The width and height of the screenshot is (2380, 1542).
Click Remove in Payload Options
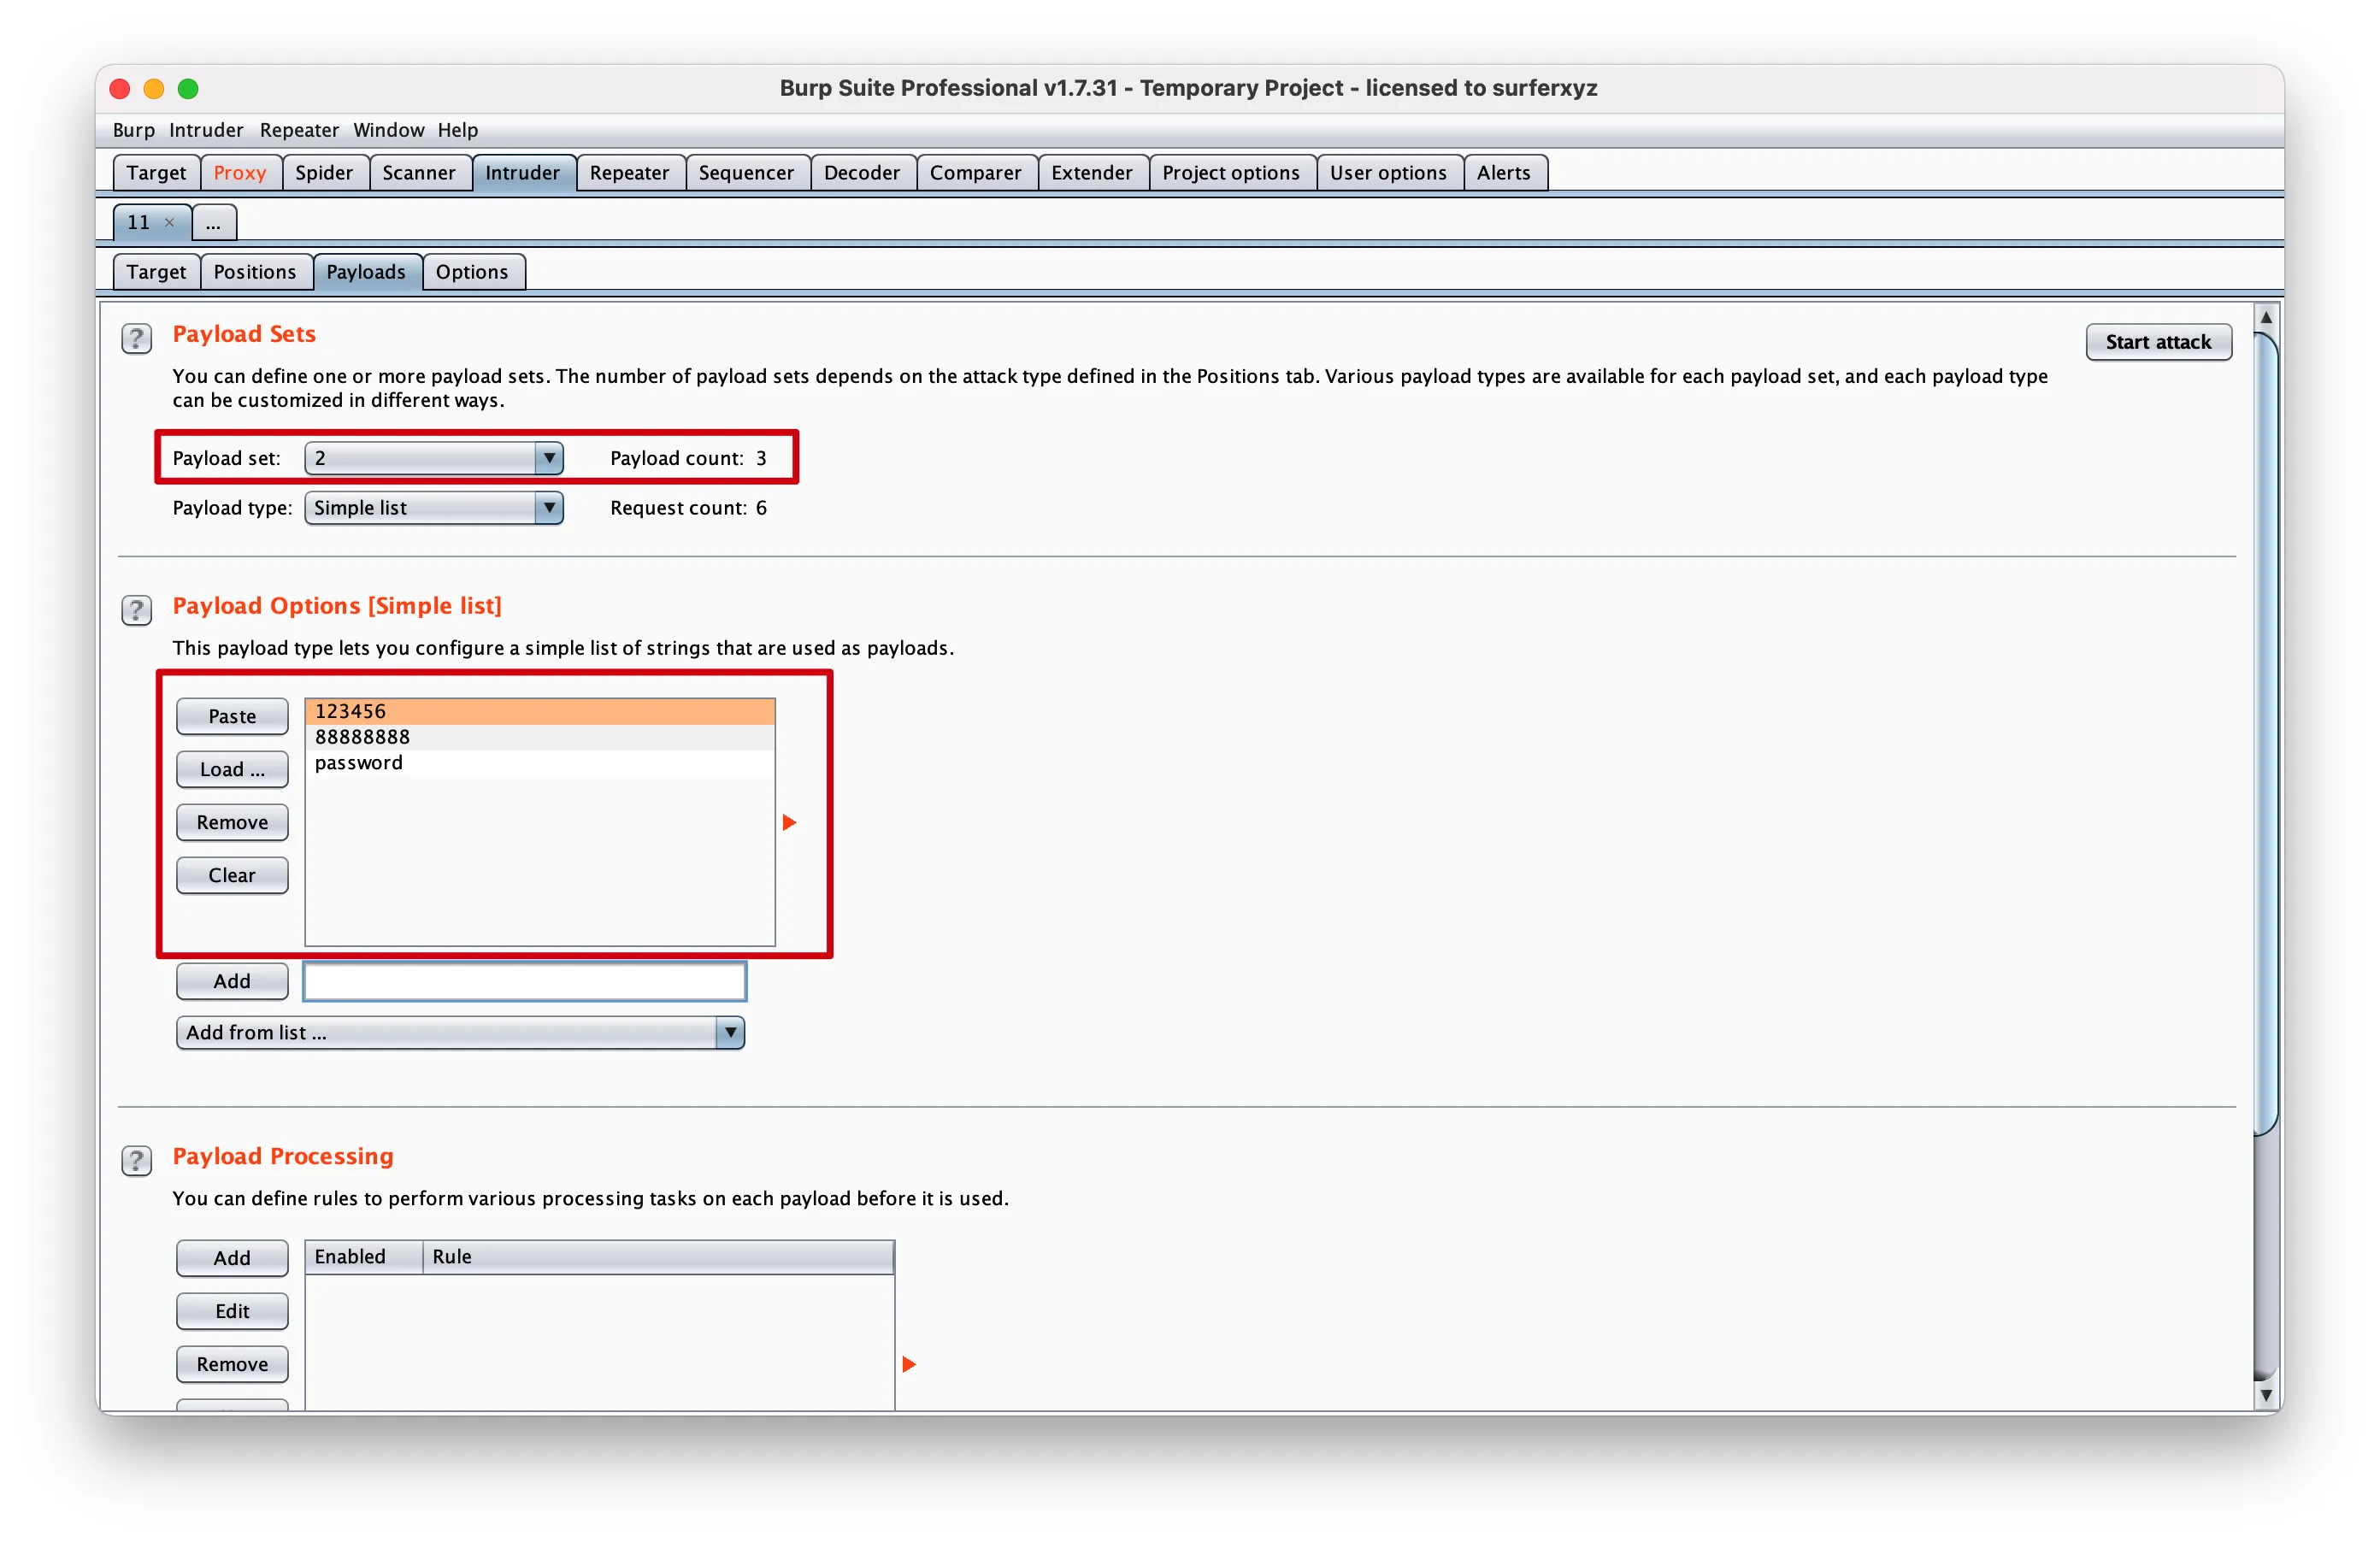232,822
